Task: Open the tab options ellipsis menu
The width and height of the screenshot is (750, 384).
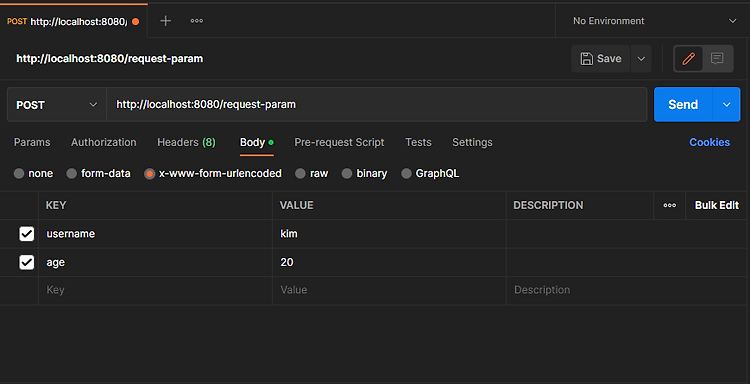Action: [x=197, y=21]
